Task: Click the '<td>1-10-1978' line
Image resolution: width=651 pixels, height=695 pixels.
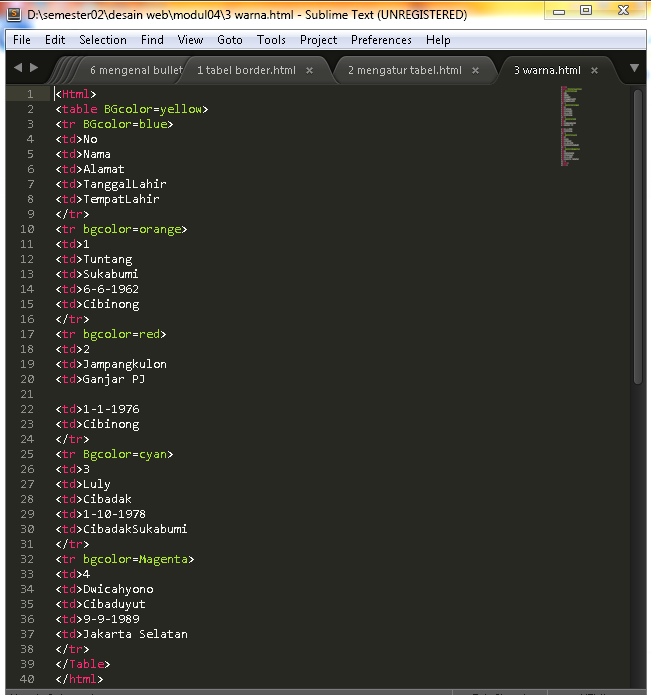Action: [x=101, y=514]
